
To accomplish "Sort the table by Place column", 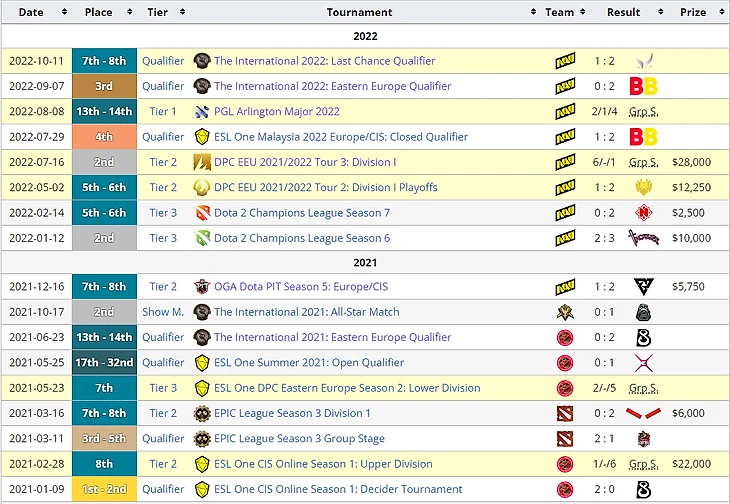I will [x=105, y=12].
